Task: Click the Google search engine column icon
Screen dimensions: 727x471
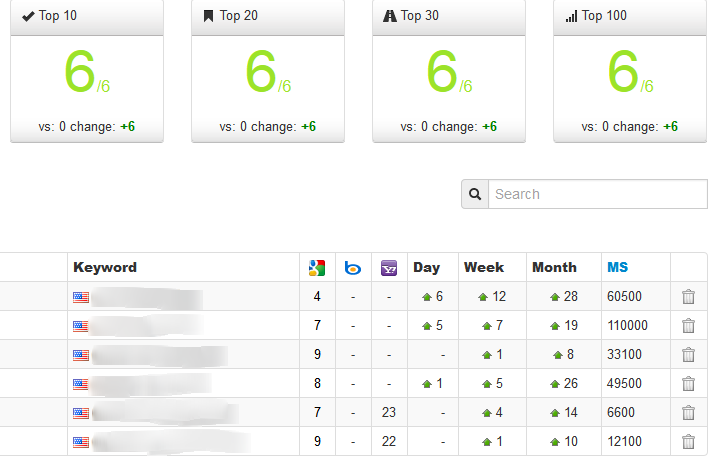Action: (317, 268)
